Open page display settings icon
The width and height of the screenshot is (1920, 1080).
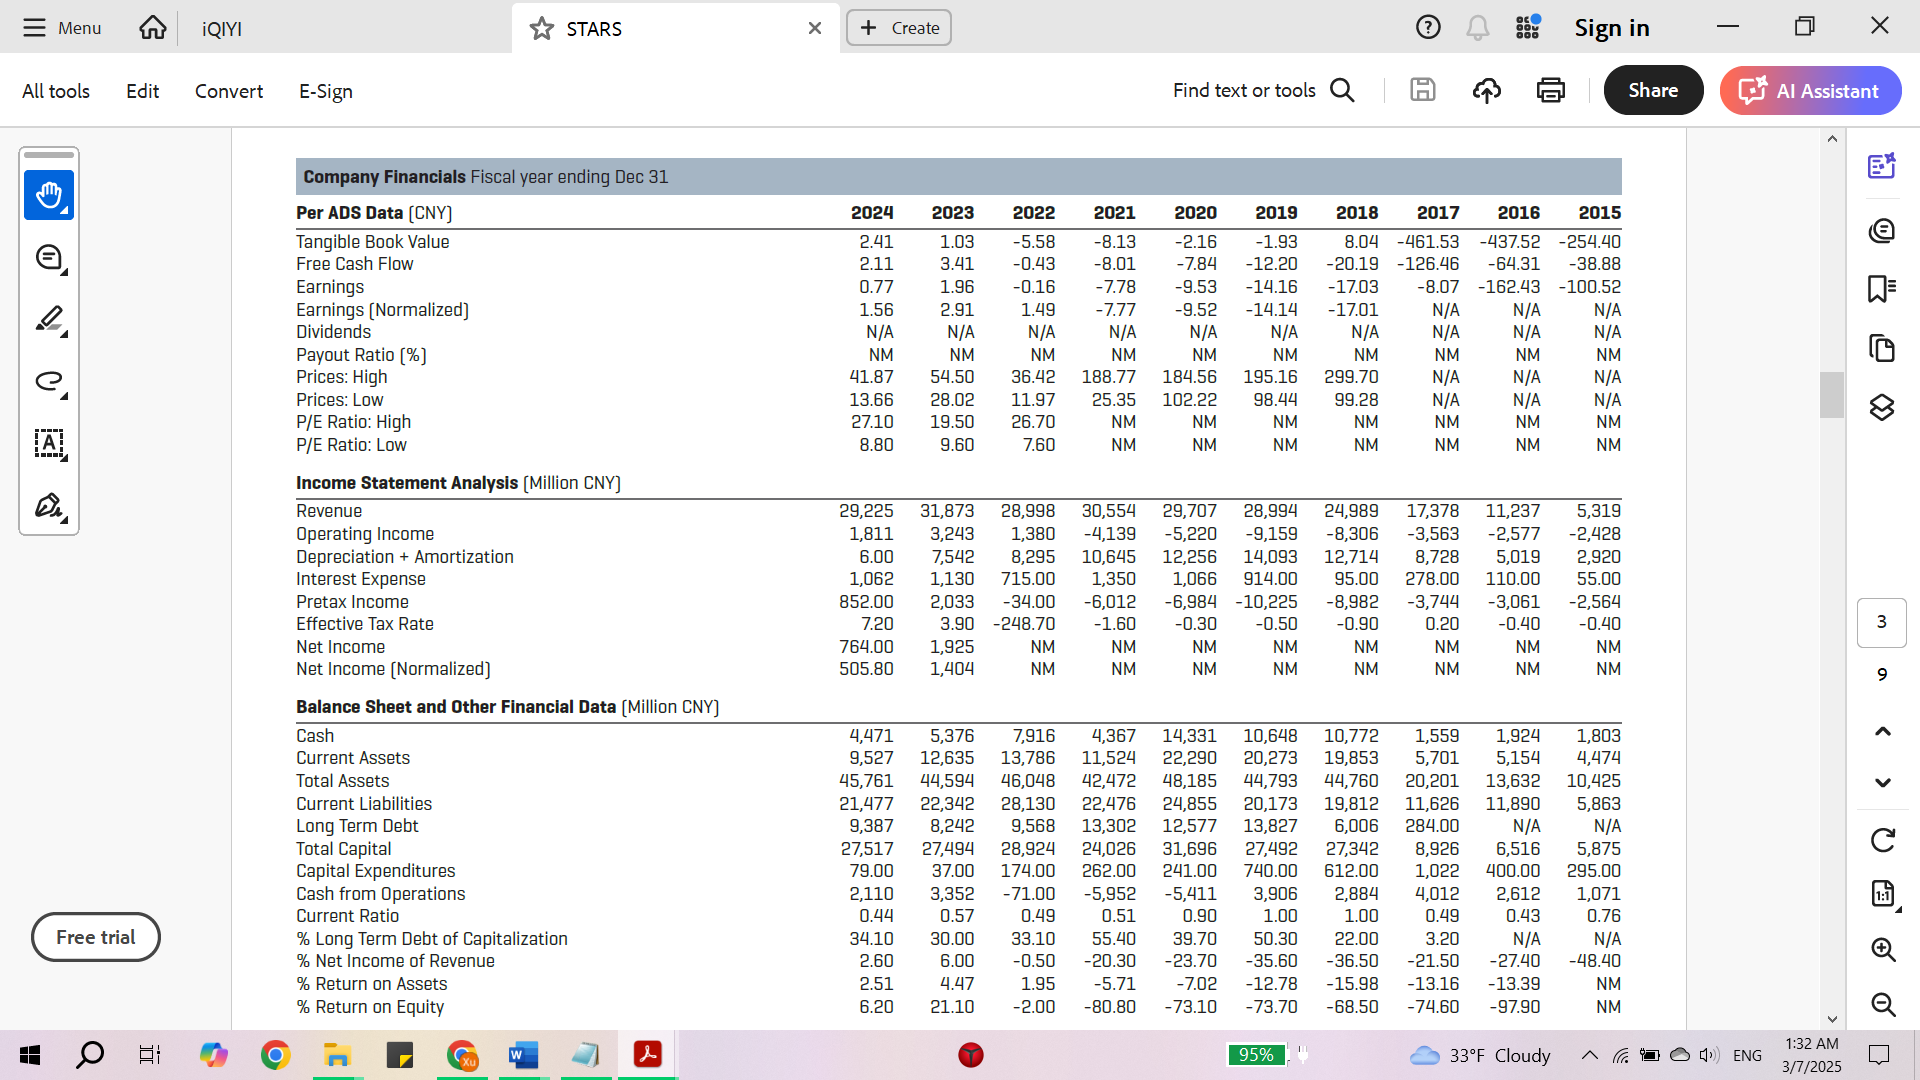pyautogui.click(x=1883, y=894)
